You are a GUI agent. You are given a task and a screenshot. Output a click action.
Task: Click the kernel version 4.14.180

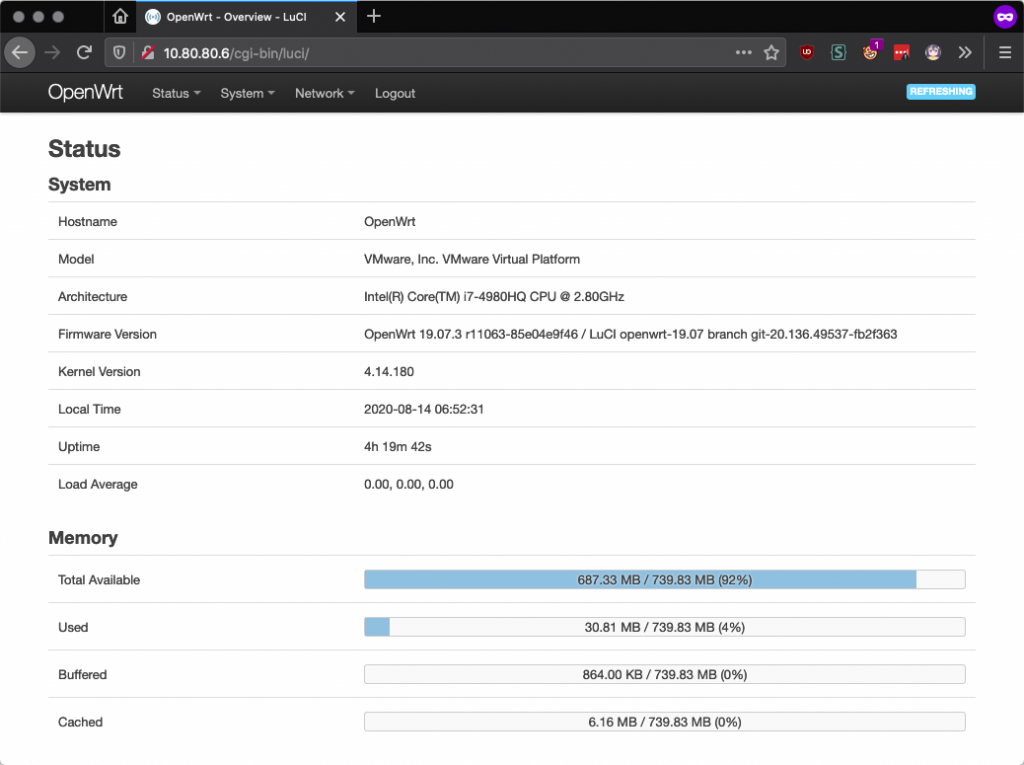point(389,372)
